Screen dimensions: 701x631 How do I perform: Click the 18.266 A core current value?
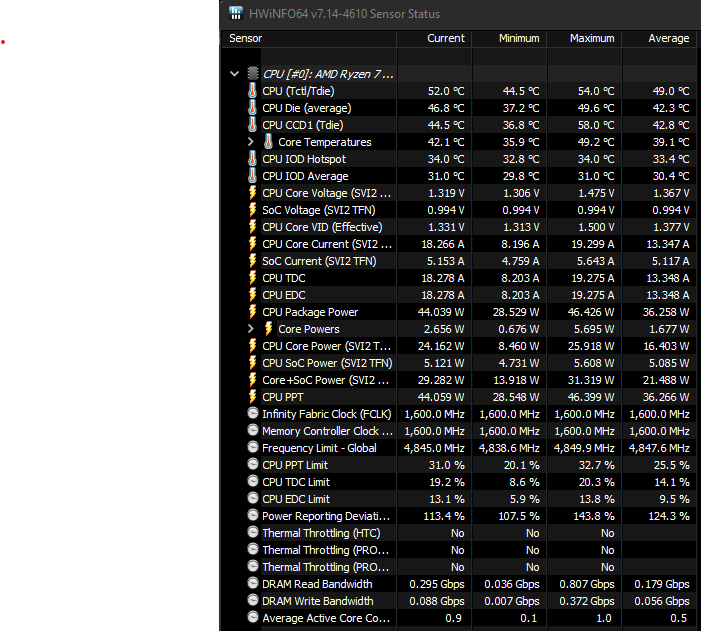443,244
